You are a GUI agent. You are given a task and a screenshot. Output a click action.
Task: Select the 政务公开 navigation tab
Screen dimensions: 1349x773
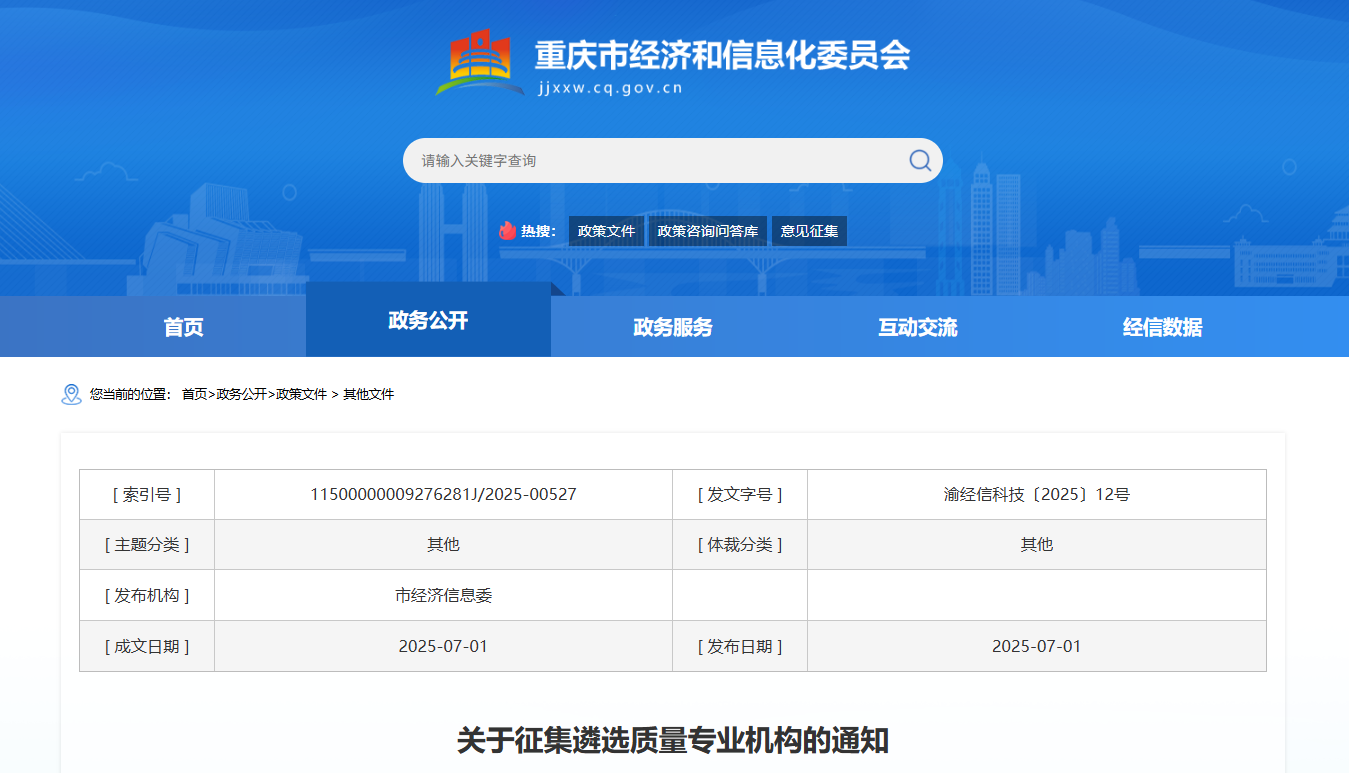[428, 320]
